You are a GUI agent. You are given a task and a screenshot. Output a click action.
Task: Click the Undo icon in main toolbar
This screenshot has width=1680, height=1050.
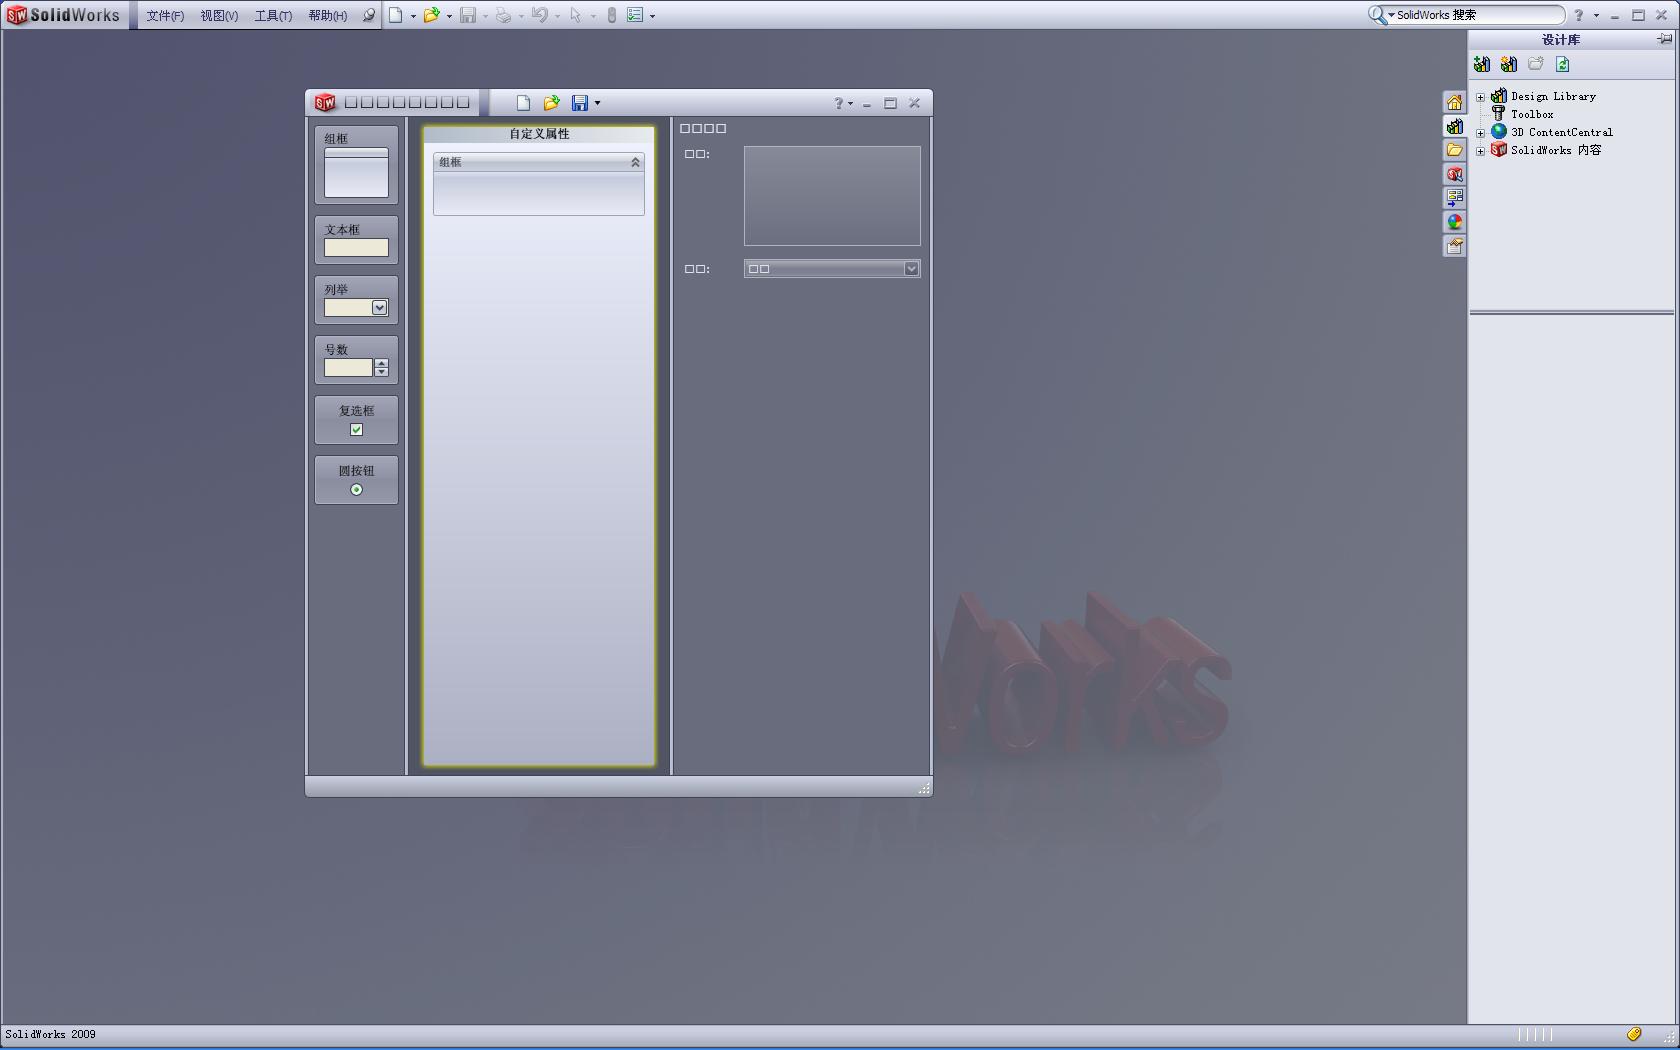click(x=540, y=15)
